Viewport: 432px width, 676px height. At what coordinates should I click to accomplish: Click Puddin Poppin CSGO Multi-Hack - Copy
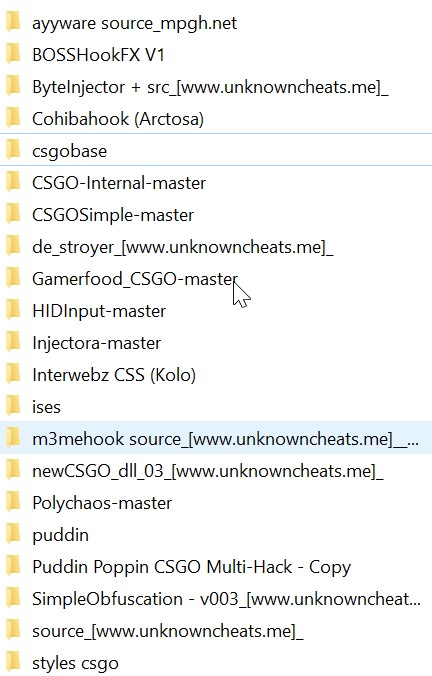pyautogui.click(x=191, y=566)
